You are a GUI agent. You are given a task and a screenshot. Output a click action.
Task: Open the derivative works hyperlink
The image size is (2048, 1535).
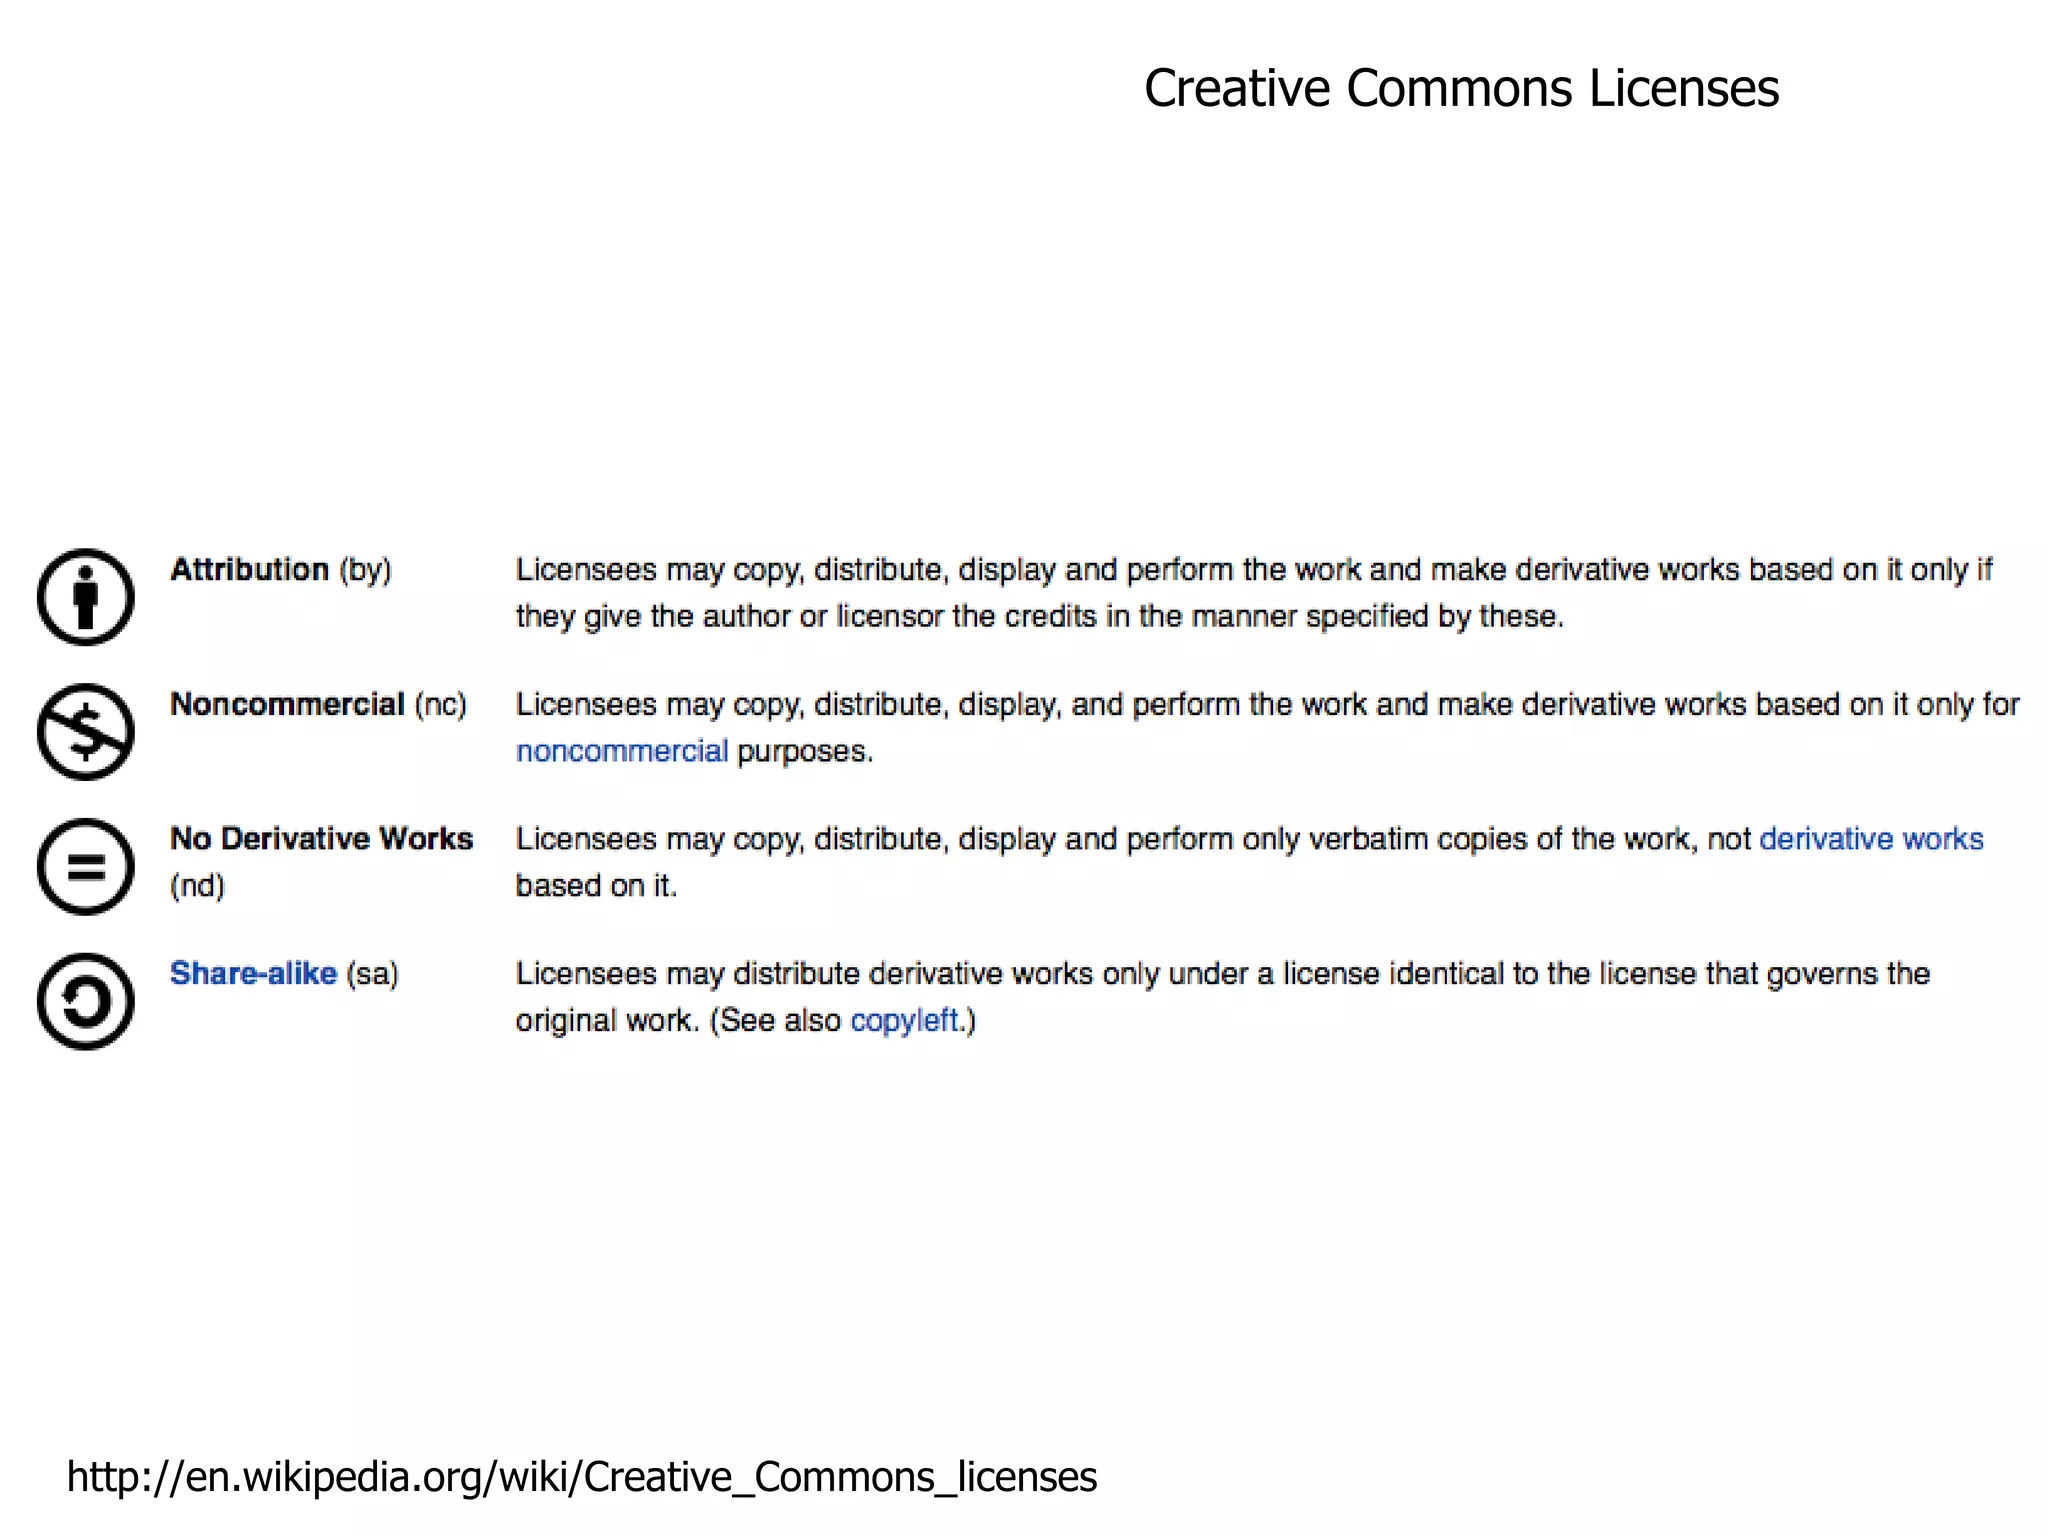(x=1870, y=839)
